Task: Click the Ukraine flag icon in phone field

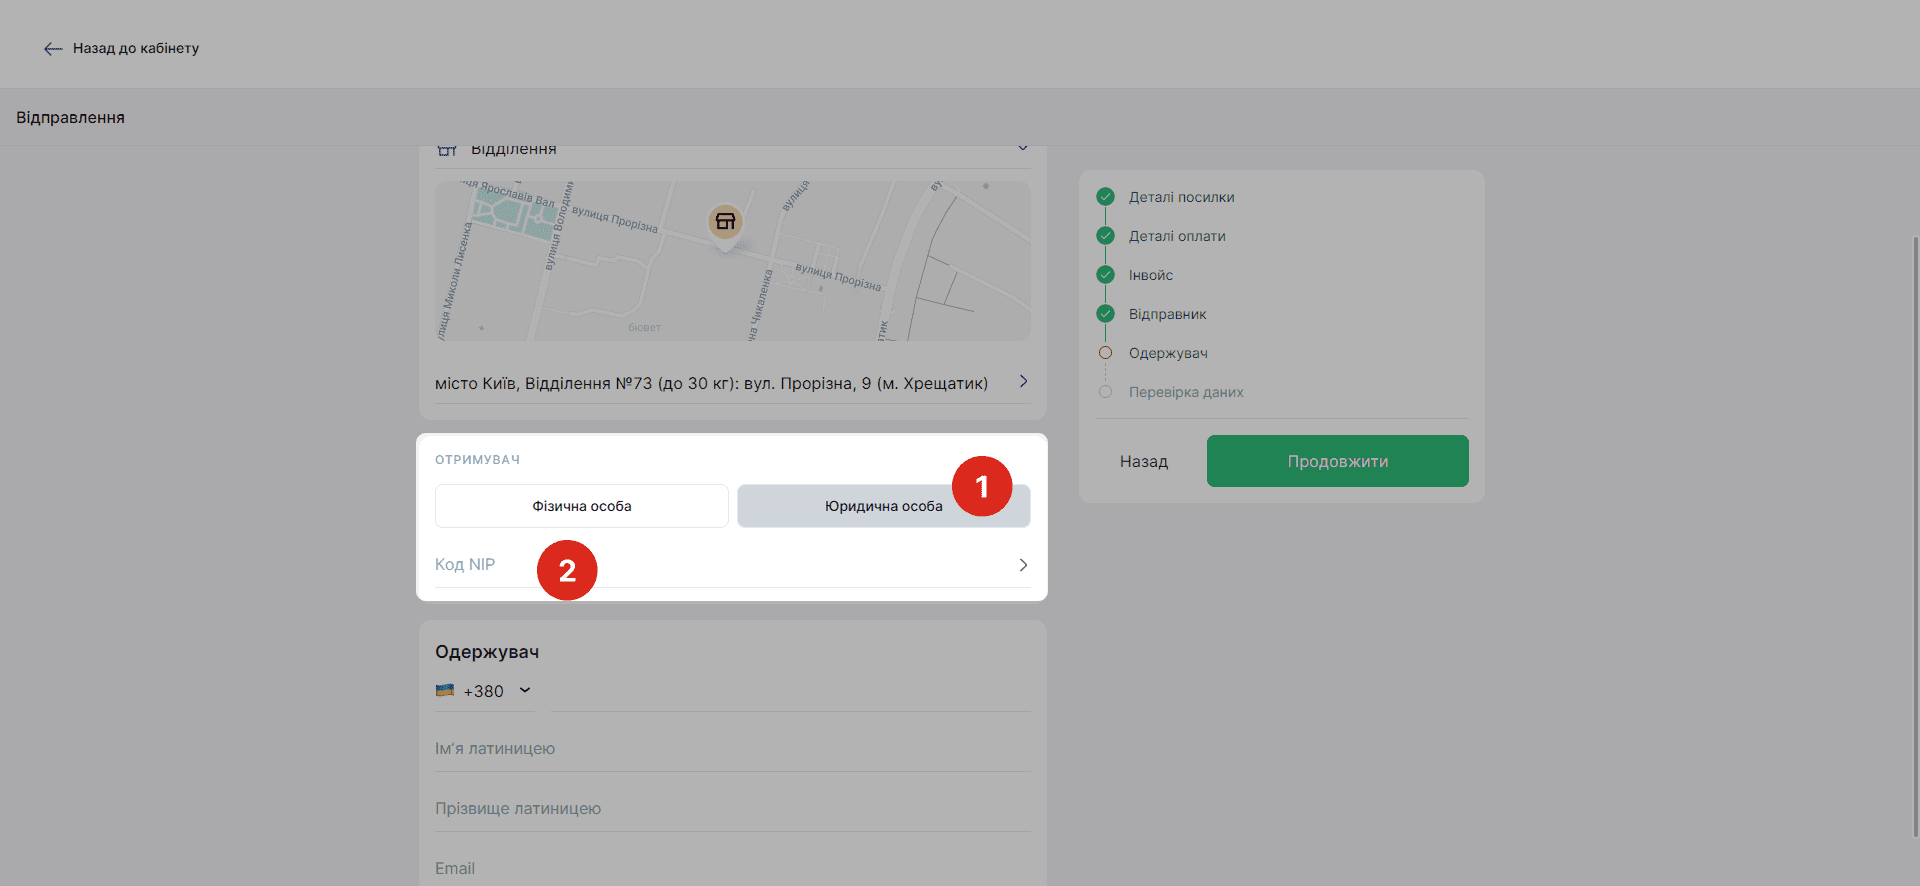Action: point(445,691)
